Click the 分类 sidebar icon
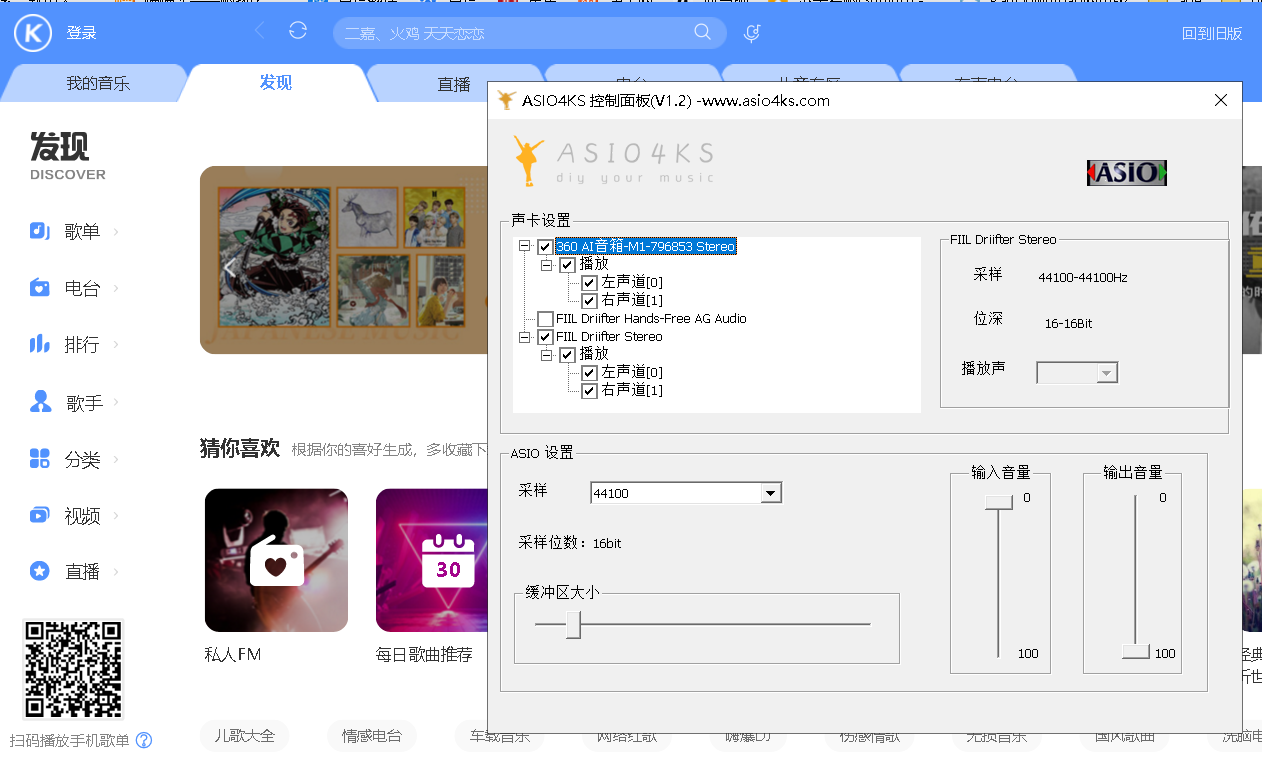Image resolution: width=1262 pixels, height=773 pixels. point(40,459)
